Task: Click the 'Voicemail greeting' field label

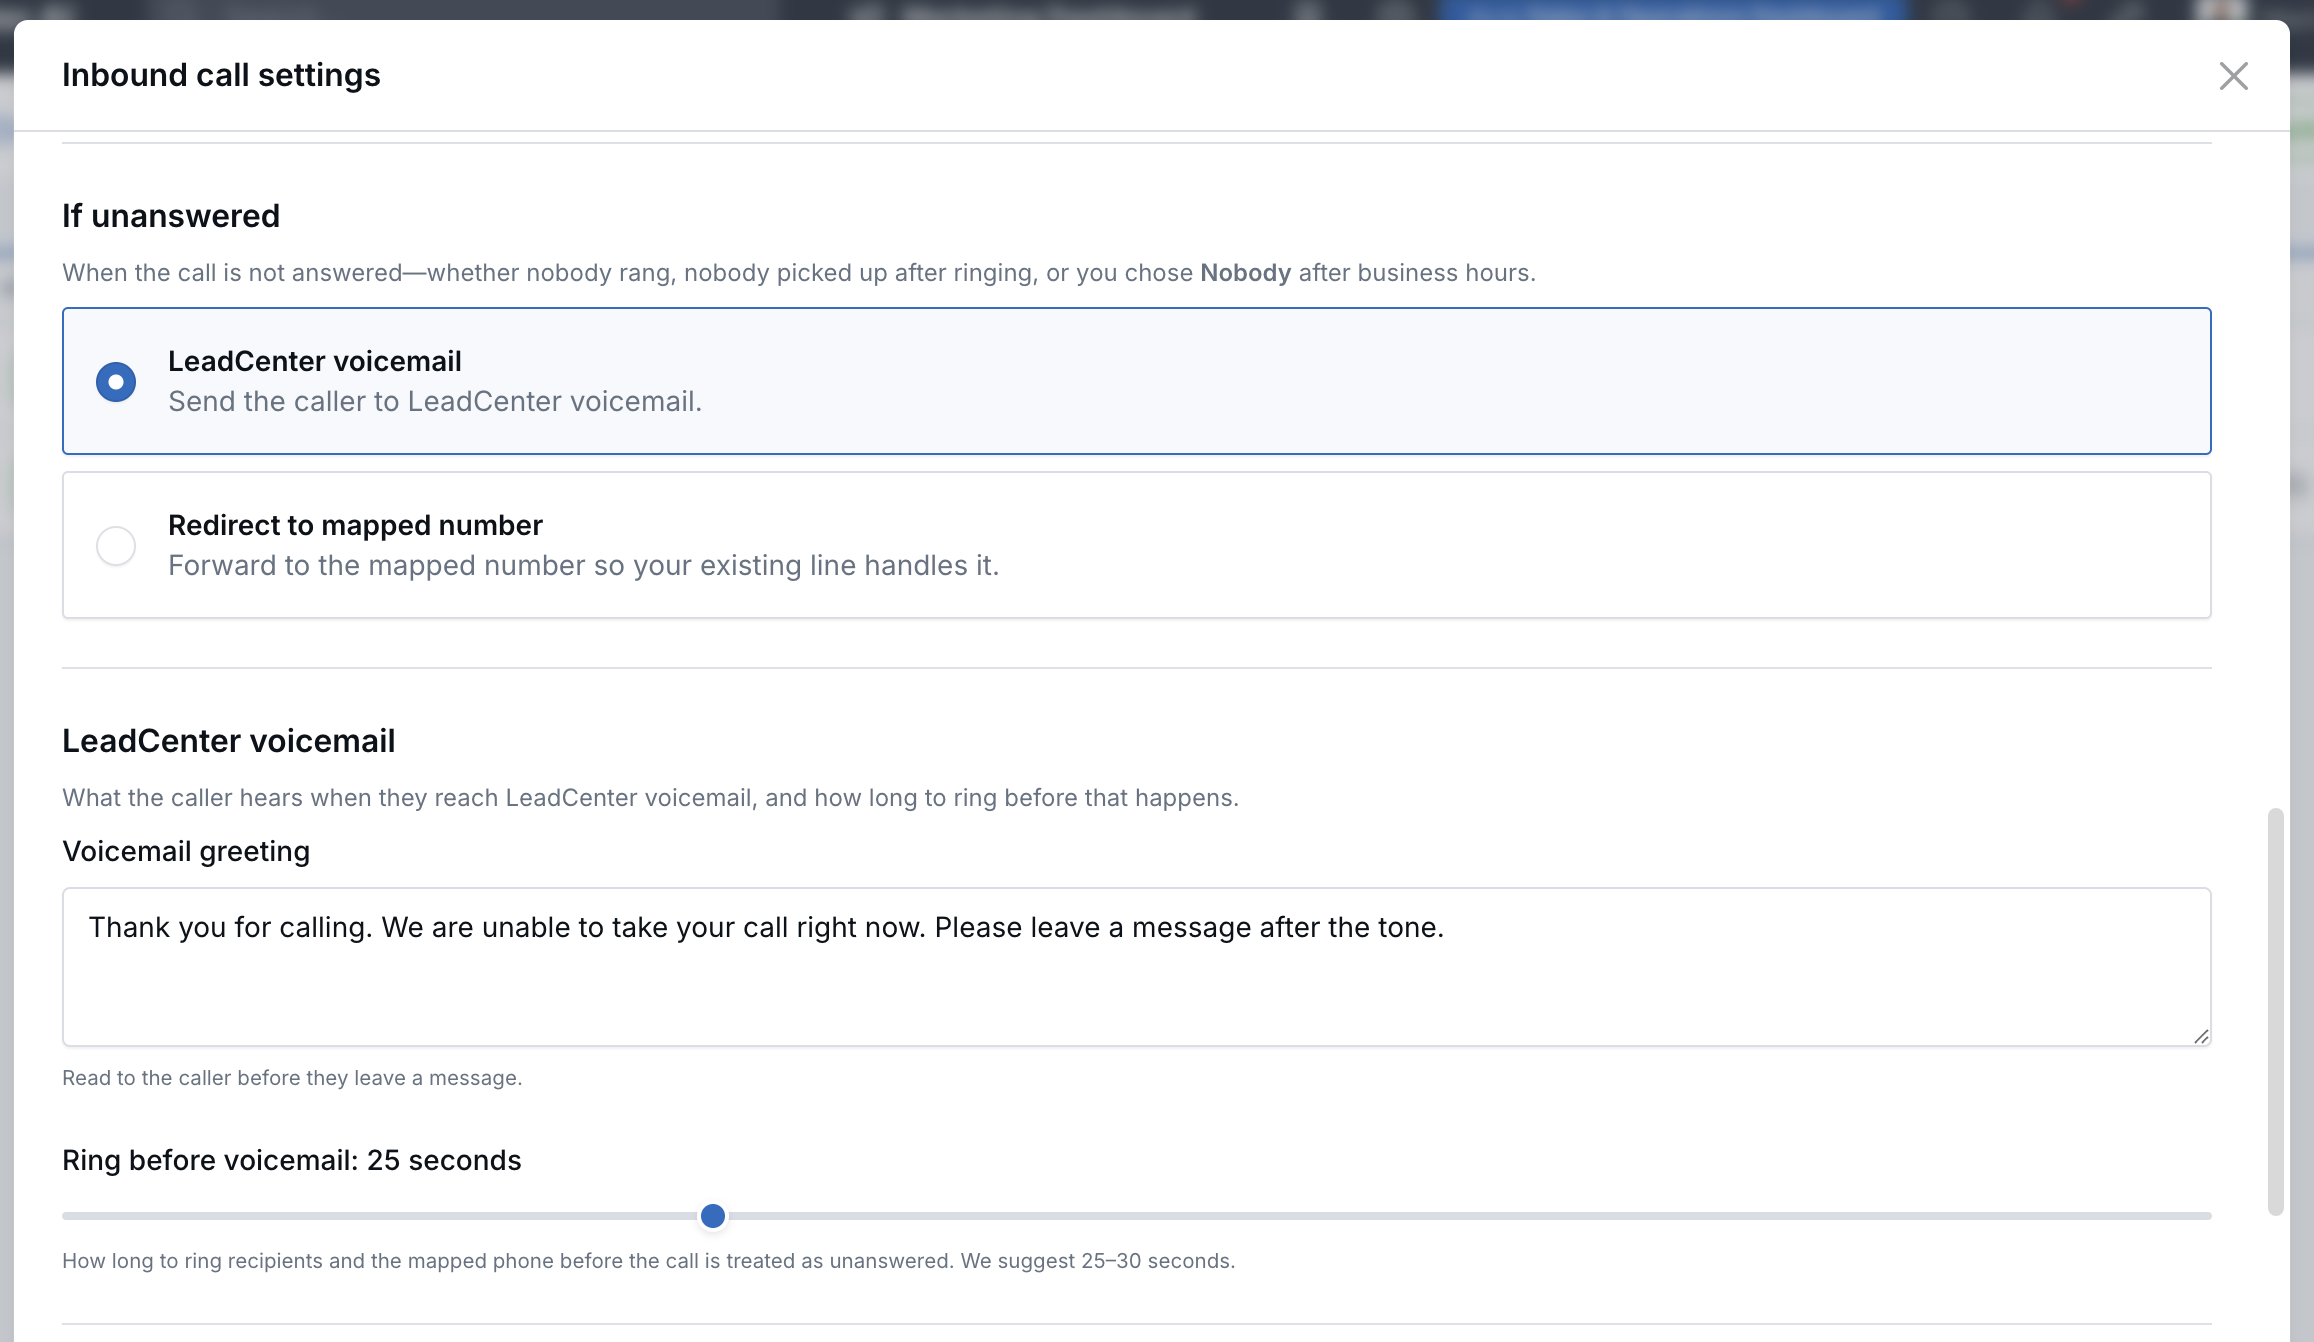Action: pyautogui.click(x=186, y=851)
